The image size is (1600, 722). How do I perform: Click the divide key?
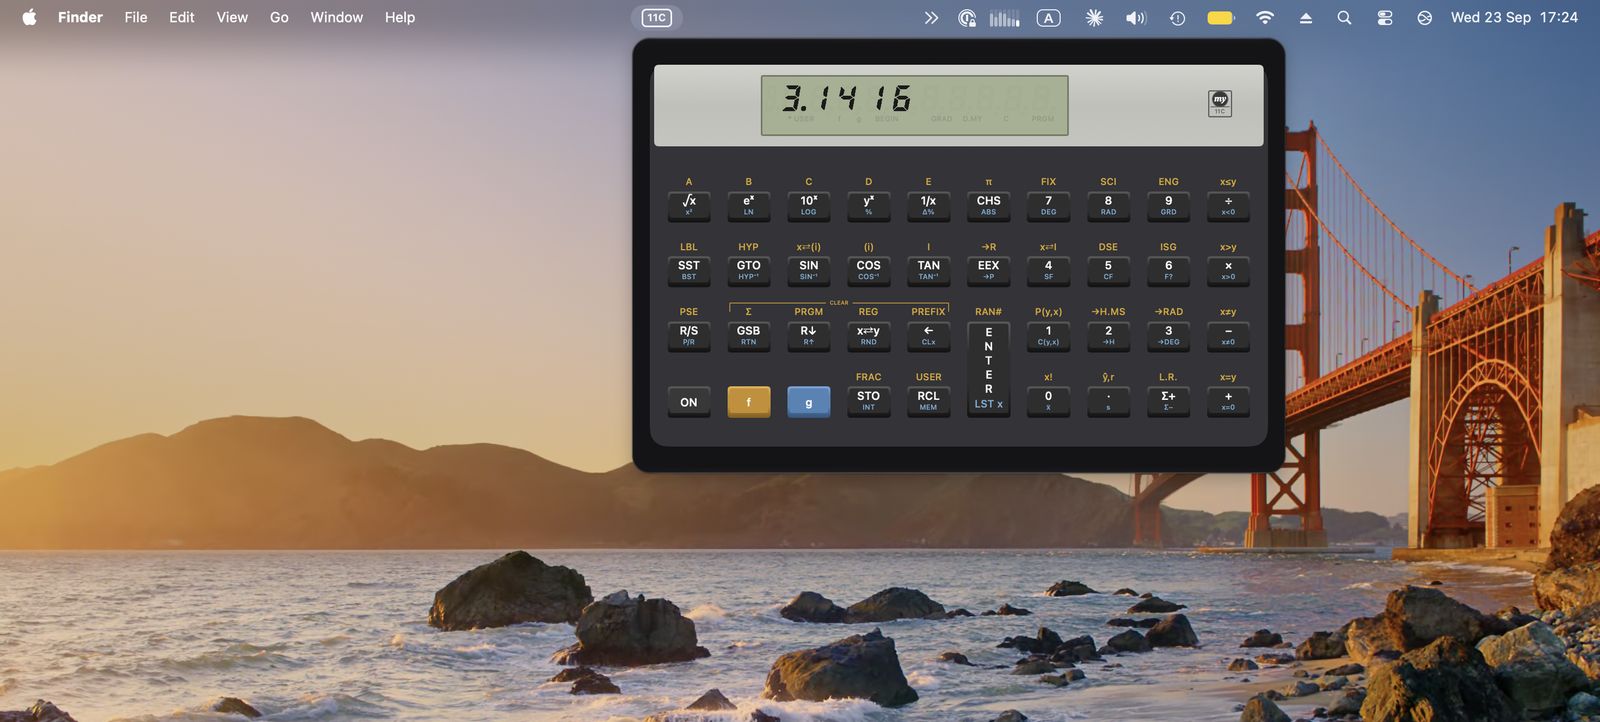1229,205
